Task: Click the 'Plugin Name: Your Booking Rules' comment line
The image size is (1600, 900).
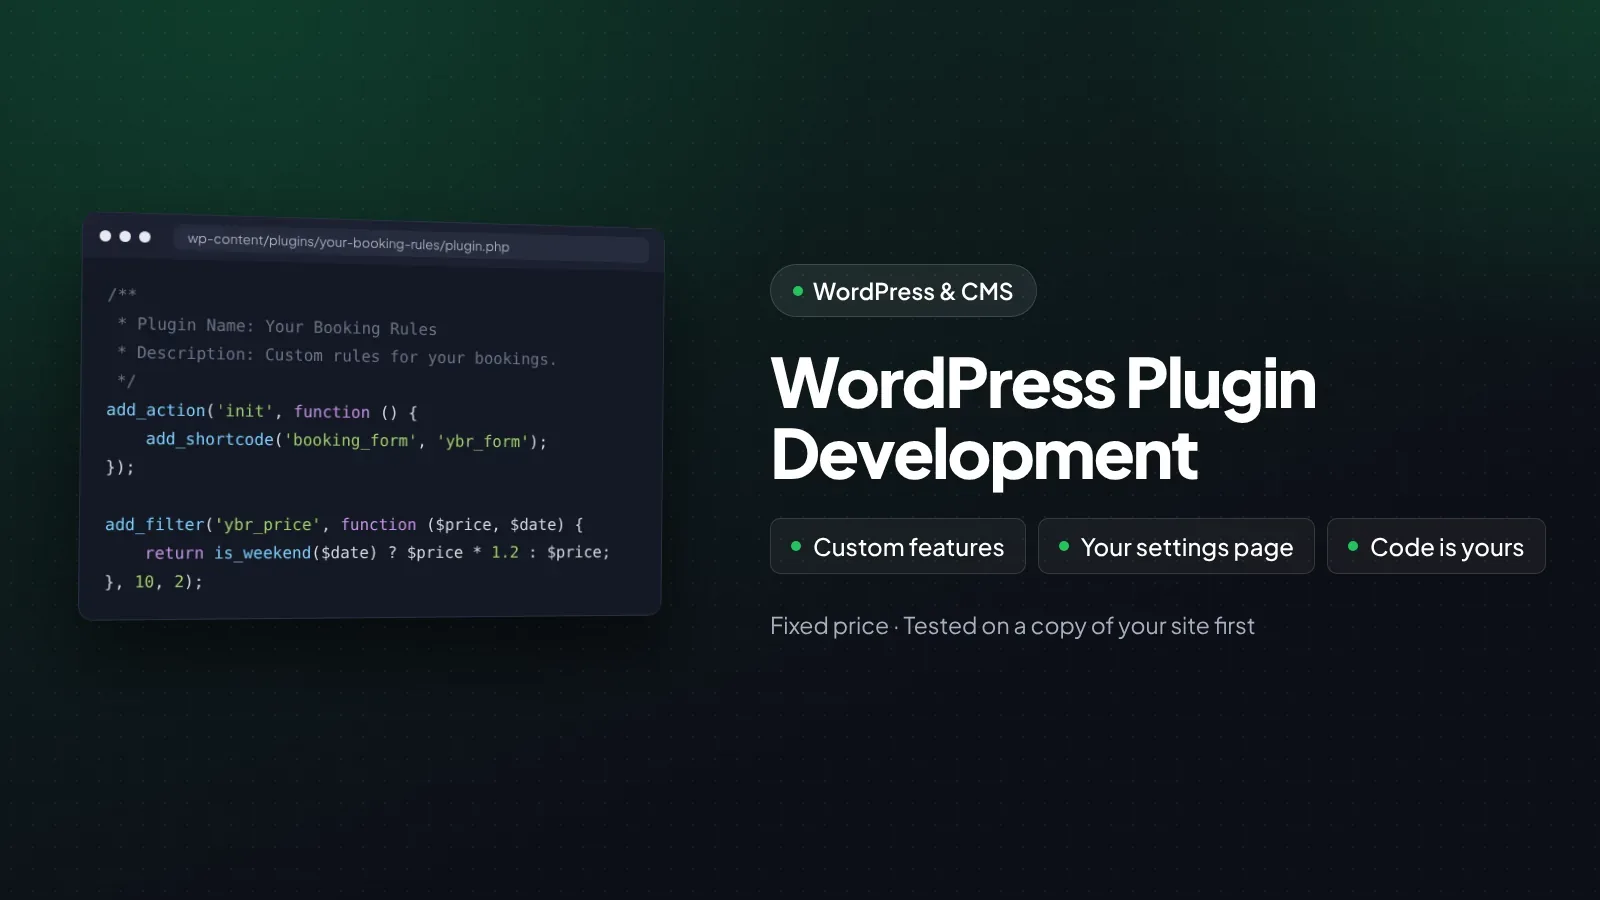Action: pyautogui.click(x=277, y=326)
